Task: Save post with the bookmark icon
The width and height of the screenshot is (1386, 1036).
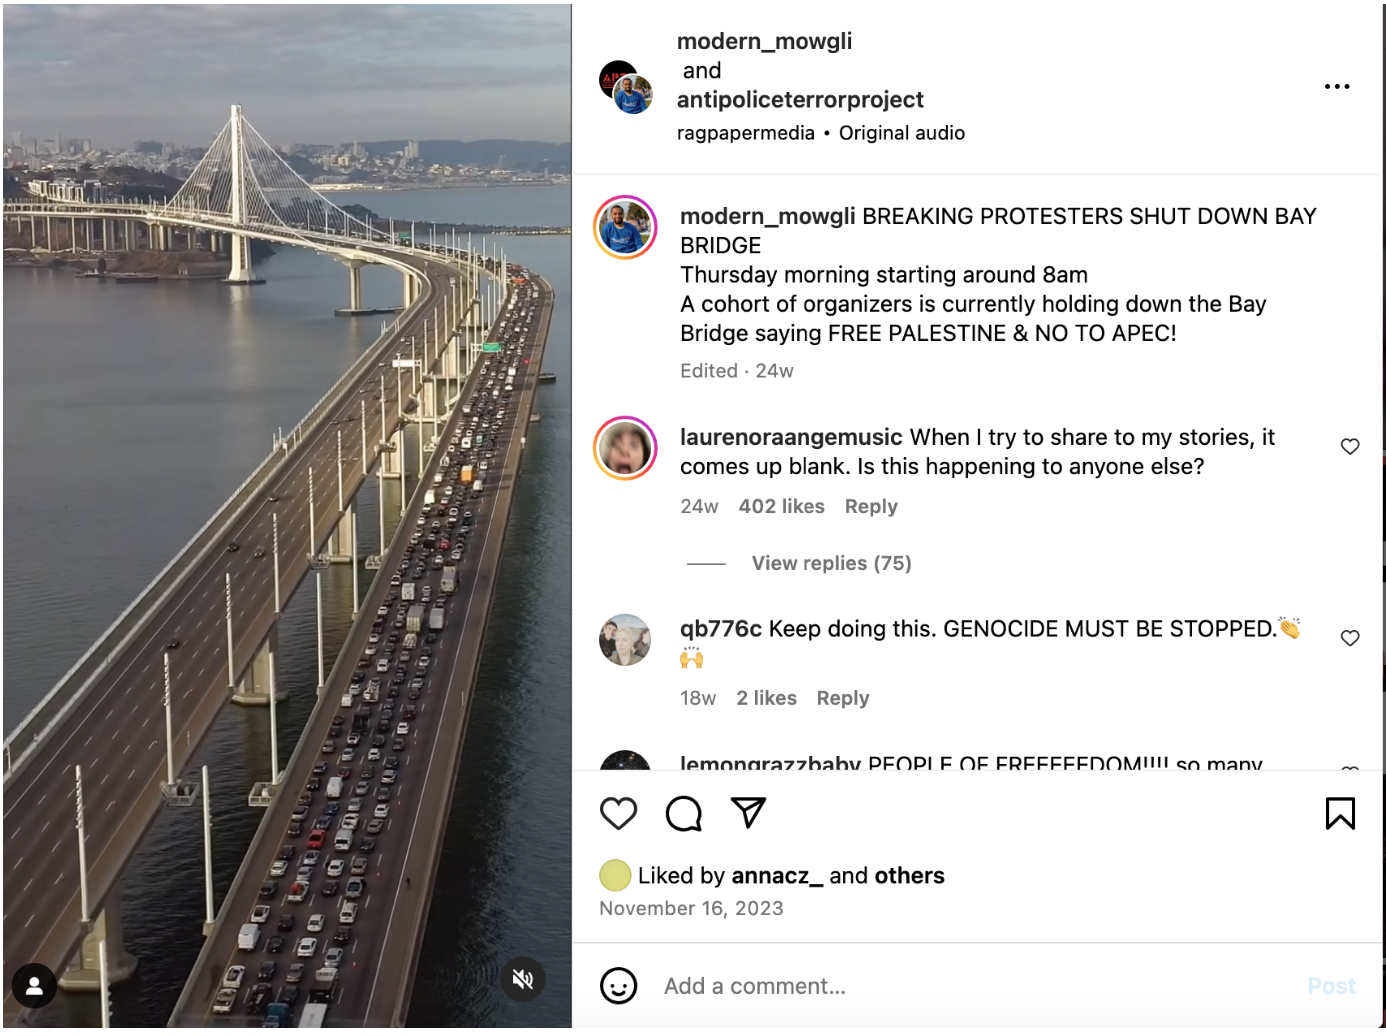Action: [1340, 814]
